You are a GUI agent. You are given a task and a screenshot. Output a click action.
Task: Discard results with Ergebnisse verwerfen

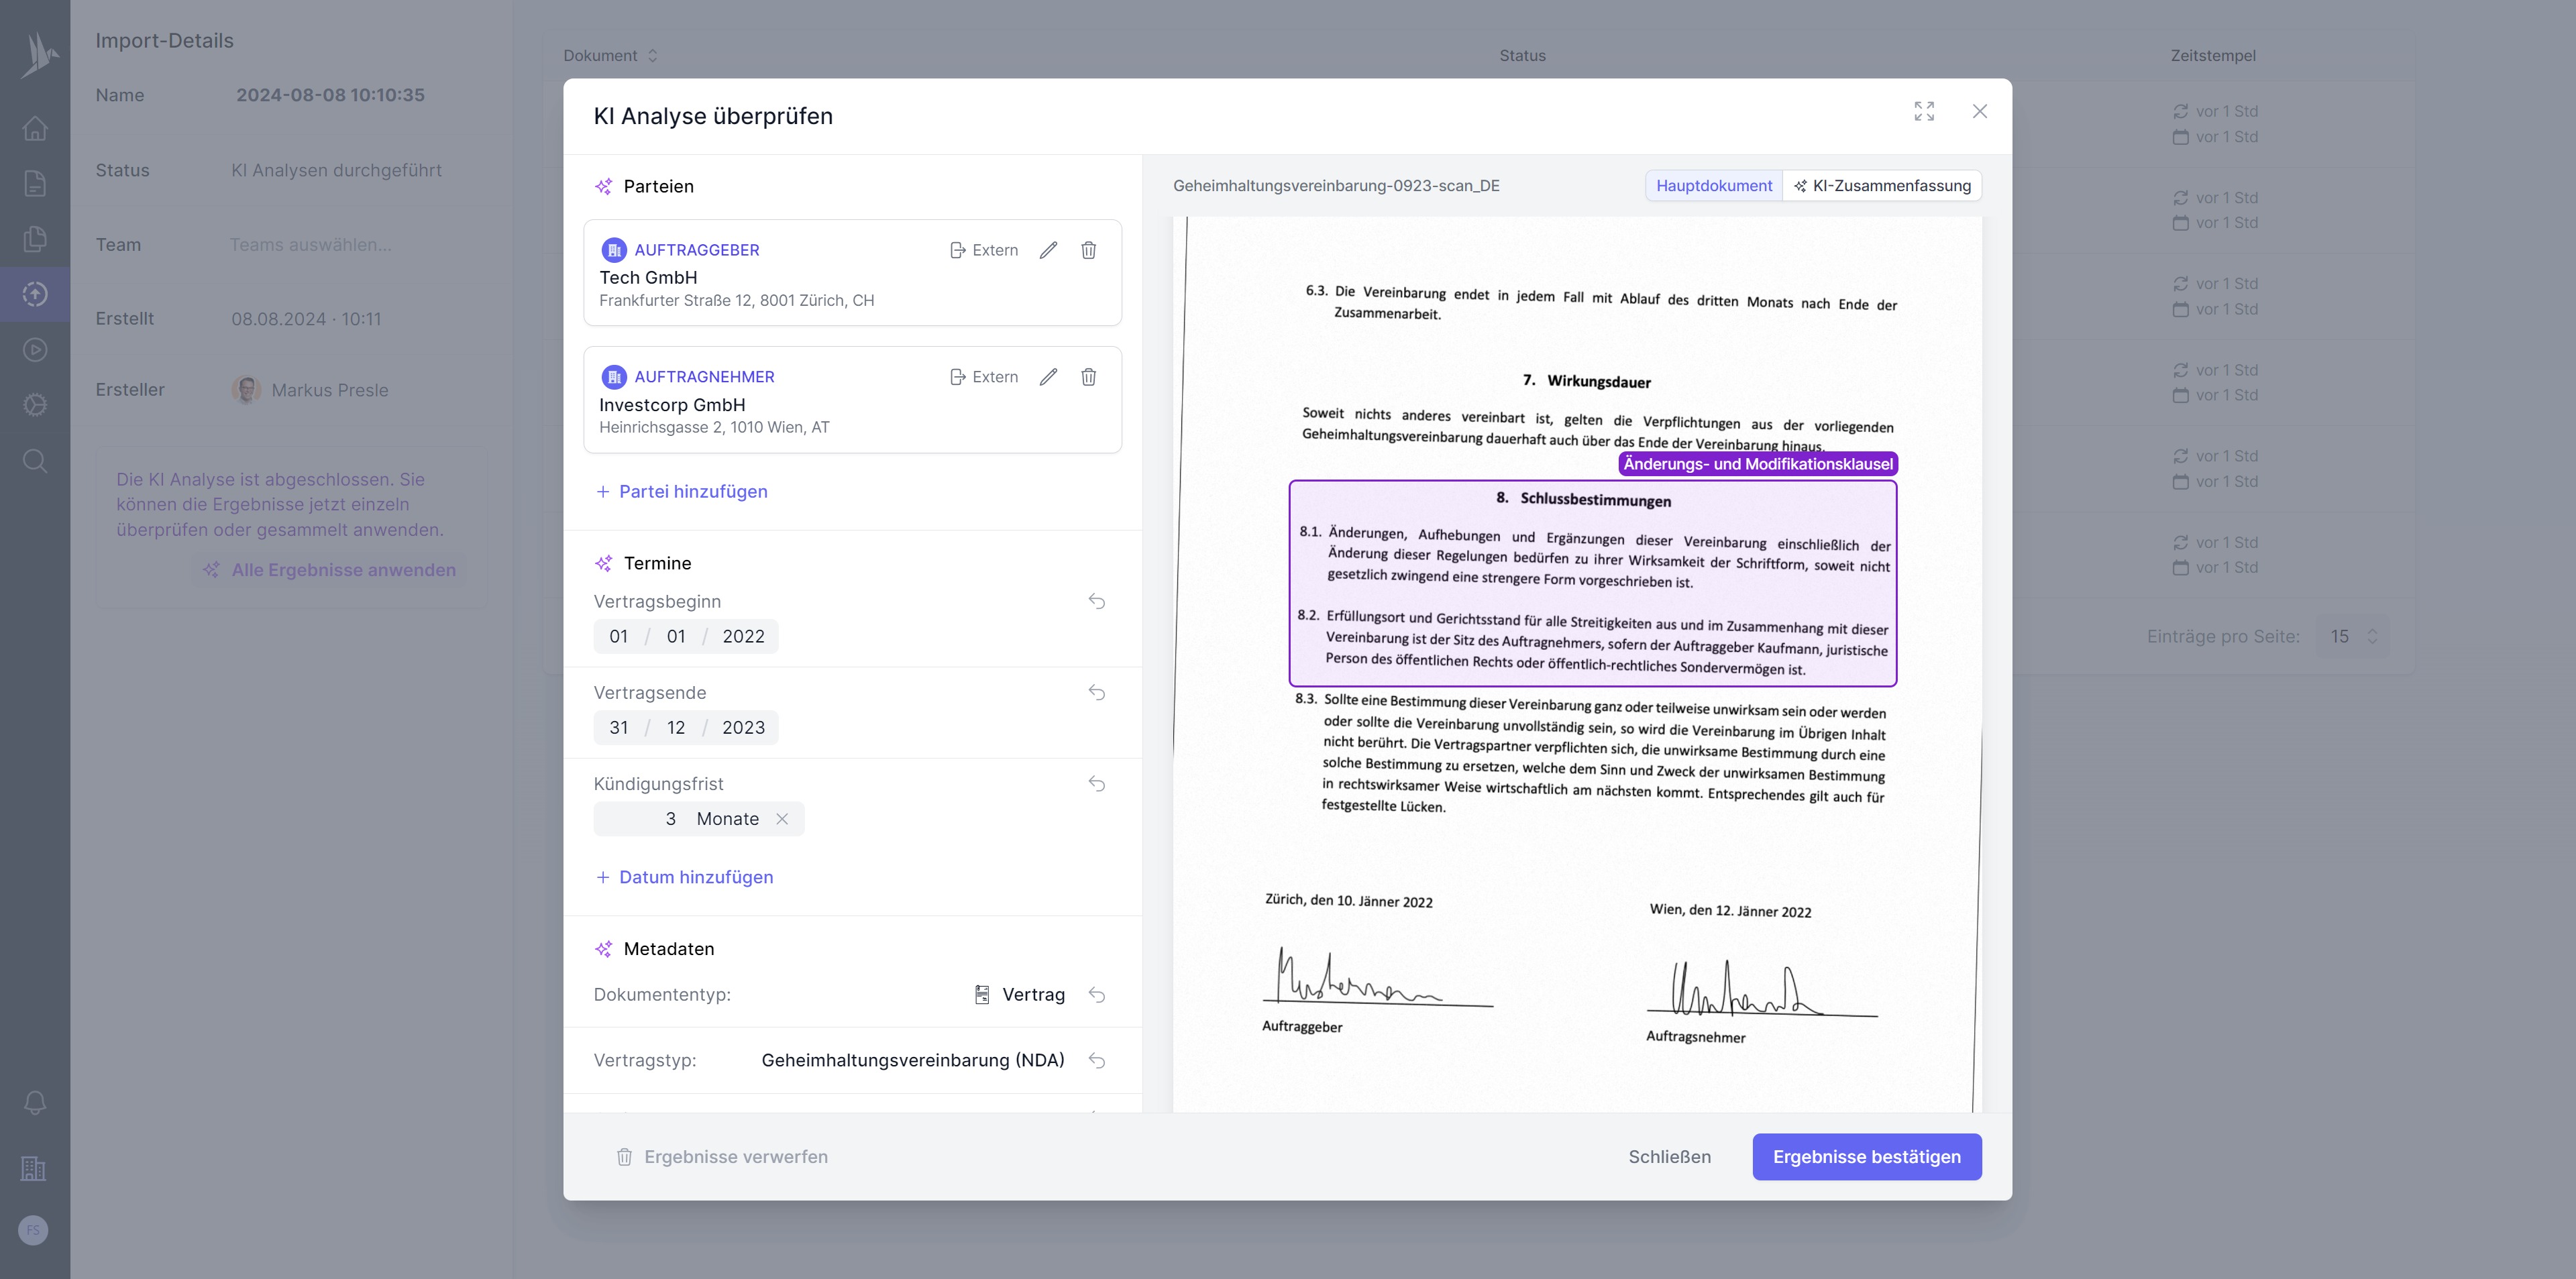point(722,1157)
